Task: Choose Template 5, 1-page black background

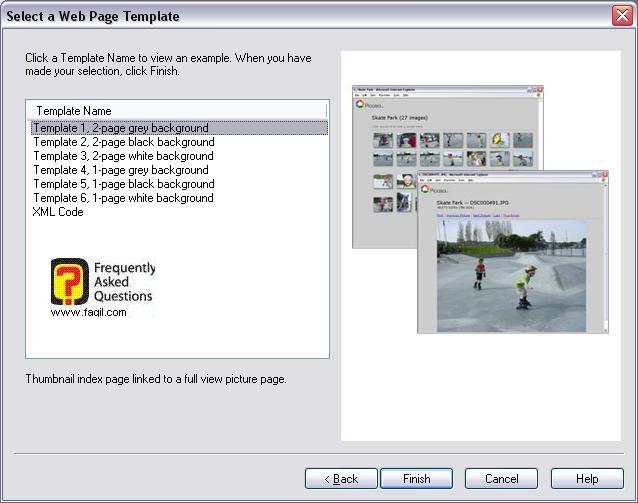Action: (x=123, y=184)
